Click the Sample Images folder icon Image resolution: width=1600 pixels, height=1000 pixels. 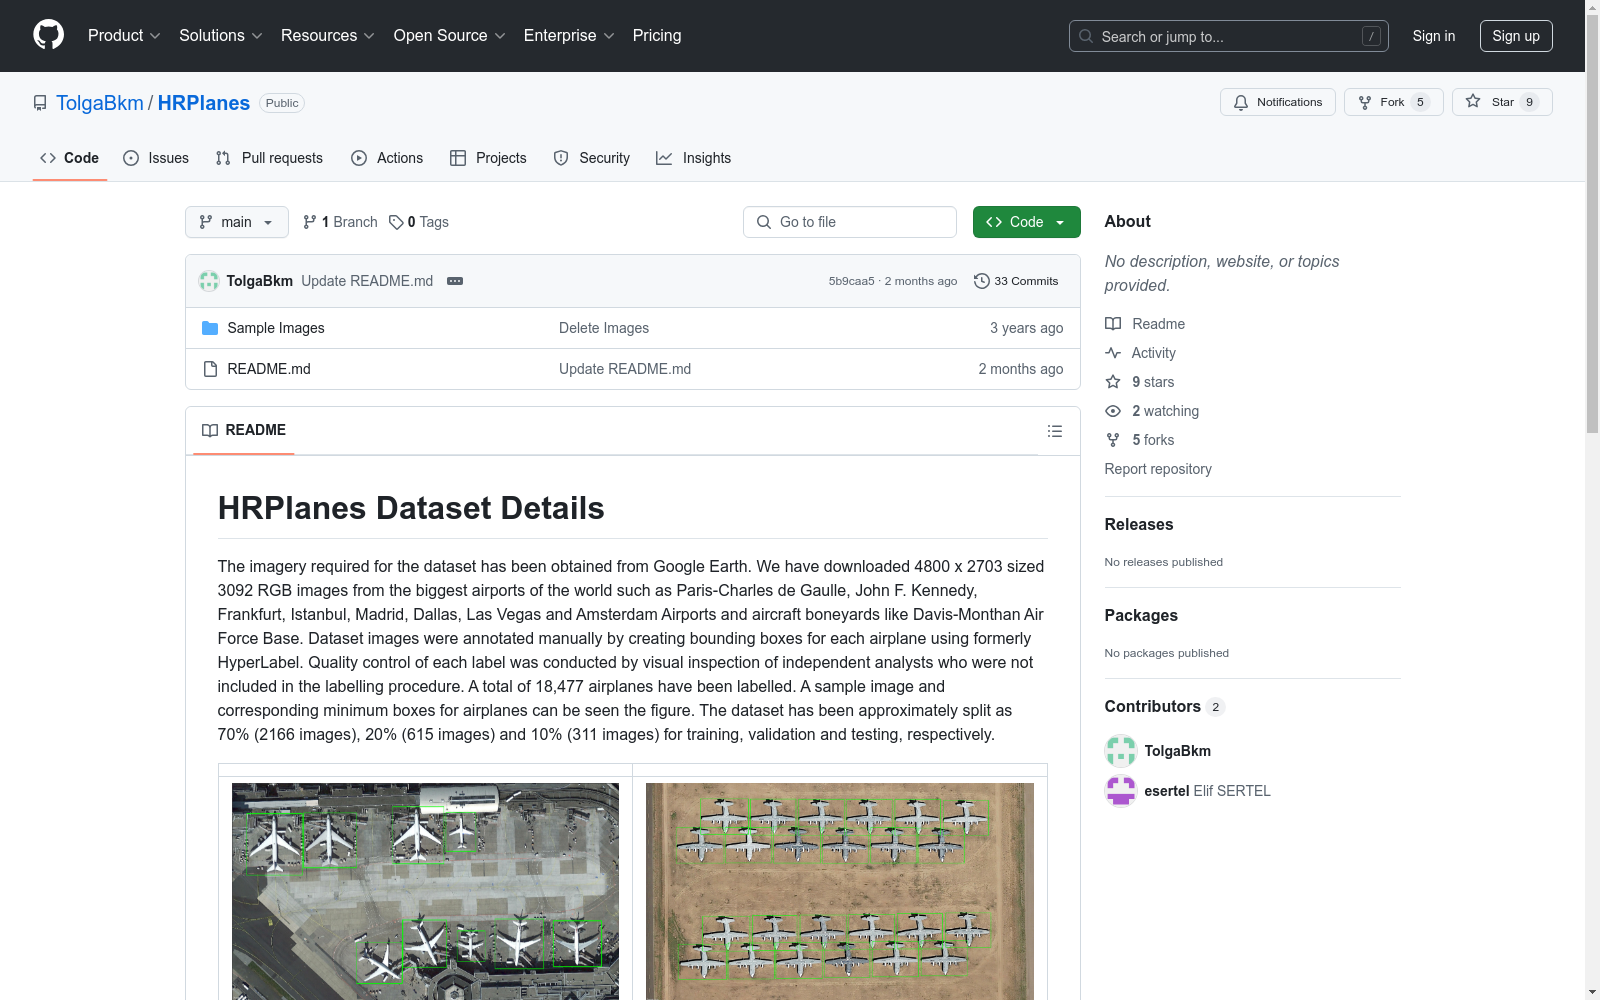point(210,328)
